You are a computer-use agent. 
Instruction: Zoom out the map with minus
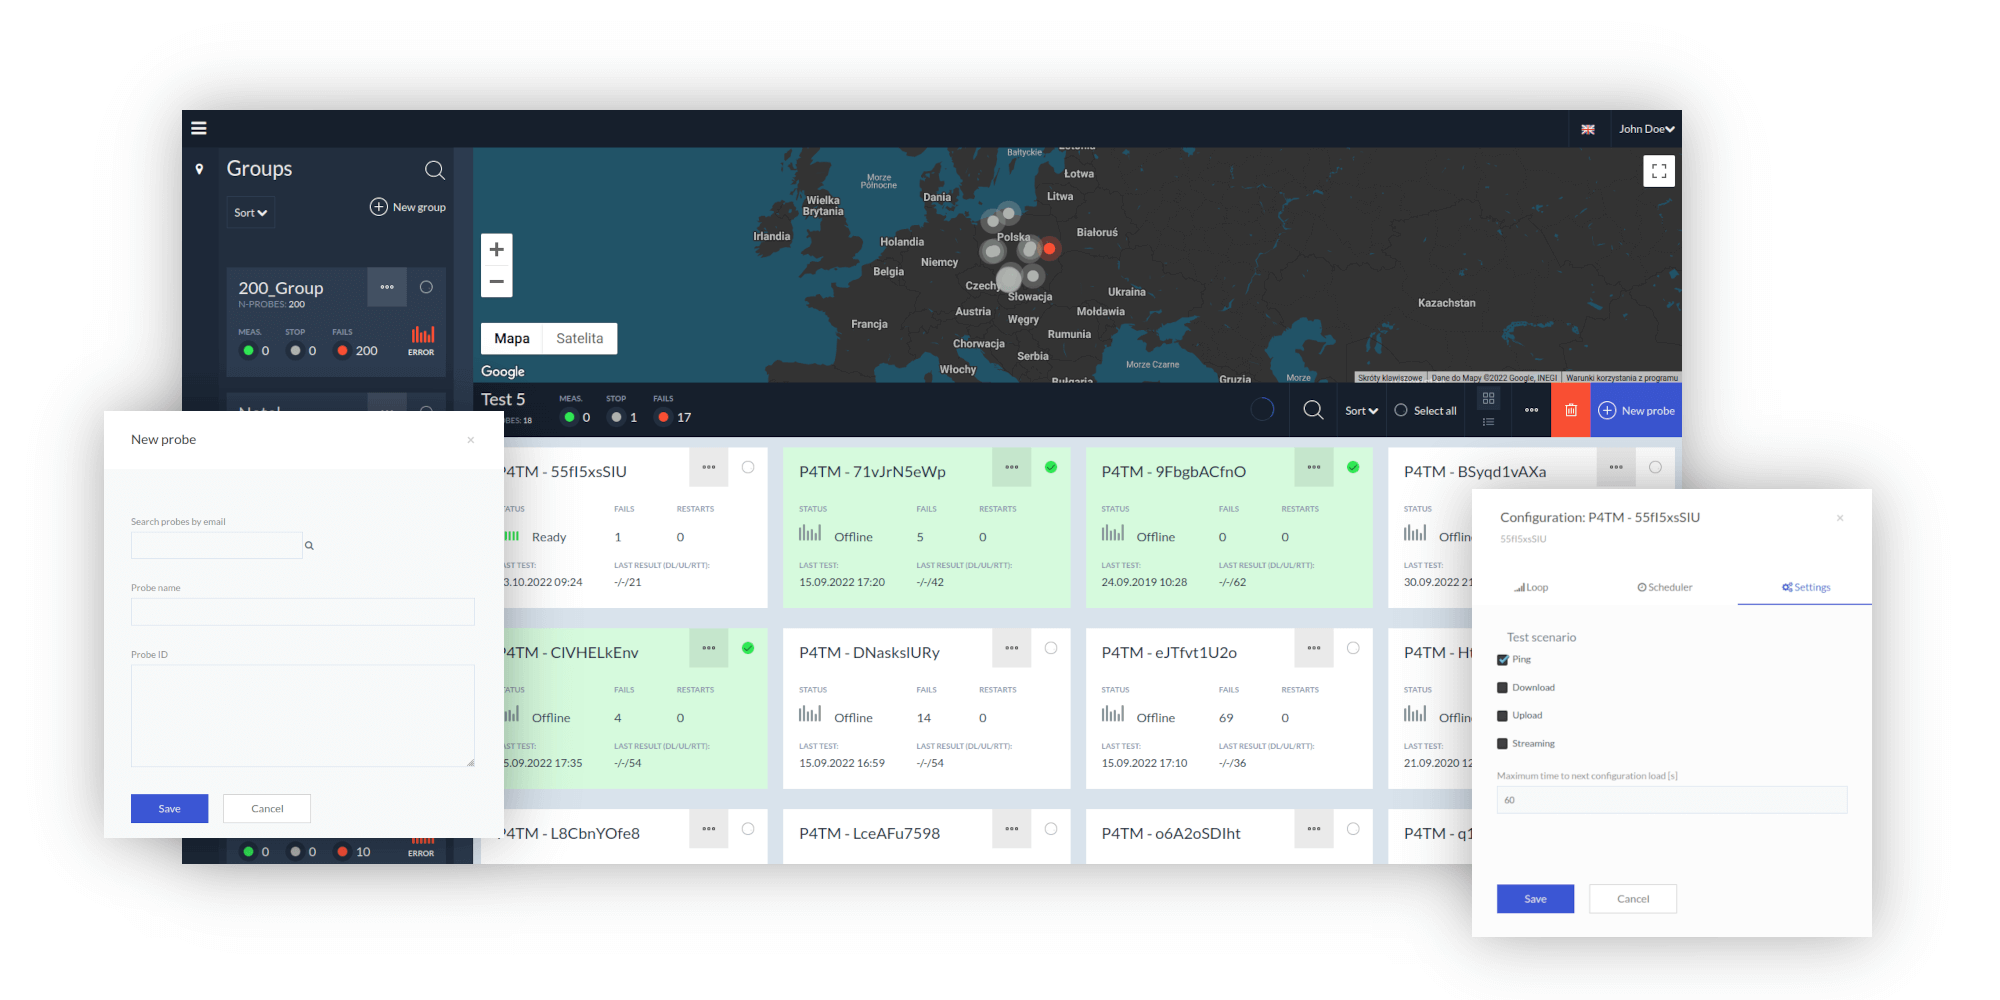[x=496, y=282]
